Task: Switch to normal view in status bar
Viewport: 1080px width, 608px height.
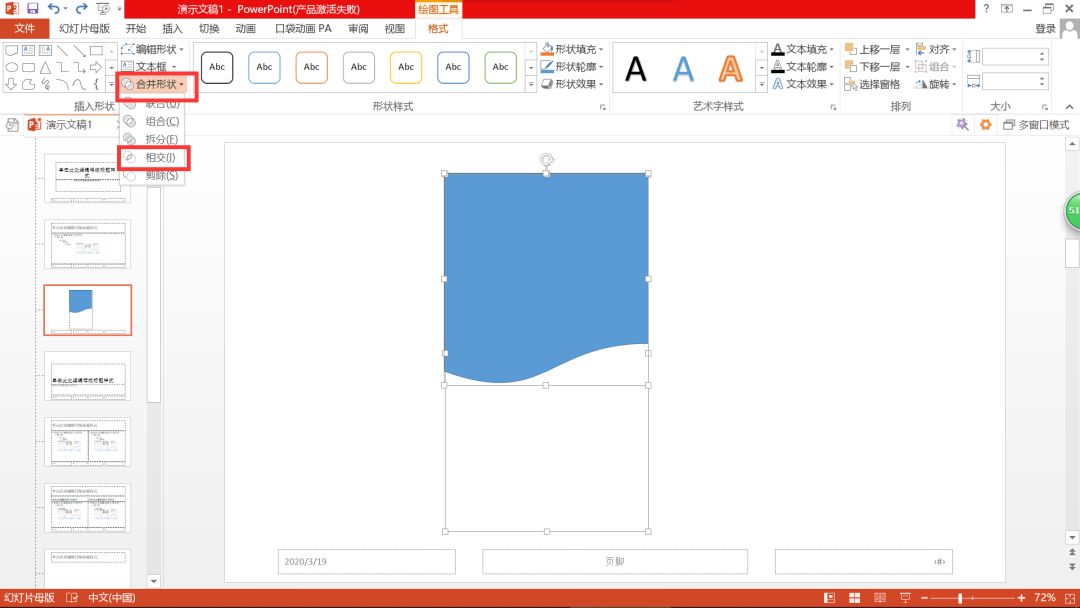Action: [828, 598]
